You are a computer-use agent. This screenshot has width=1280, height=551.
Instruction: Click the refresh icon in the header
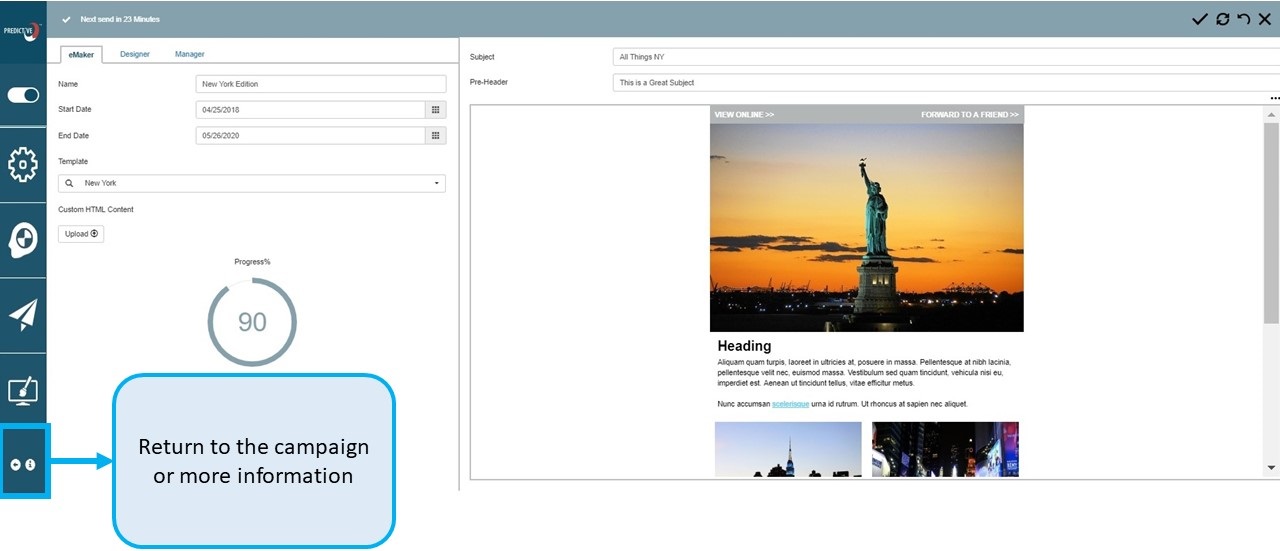click(x=1222, y=19)
